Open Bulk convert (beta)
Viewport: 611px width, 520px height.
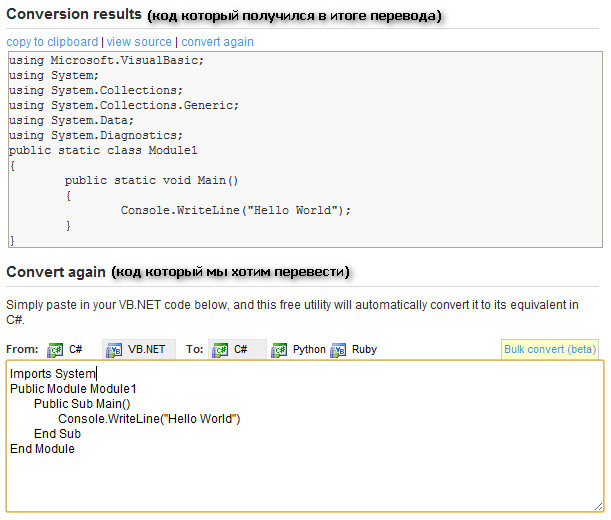click(x=550, y=349)
